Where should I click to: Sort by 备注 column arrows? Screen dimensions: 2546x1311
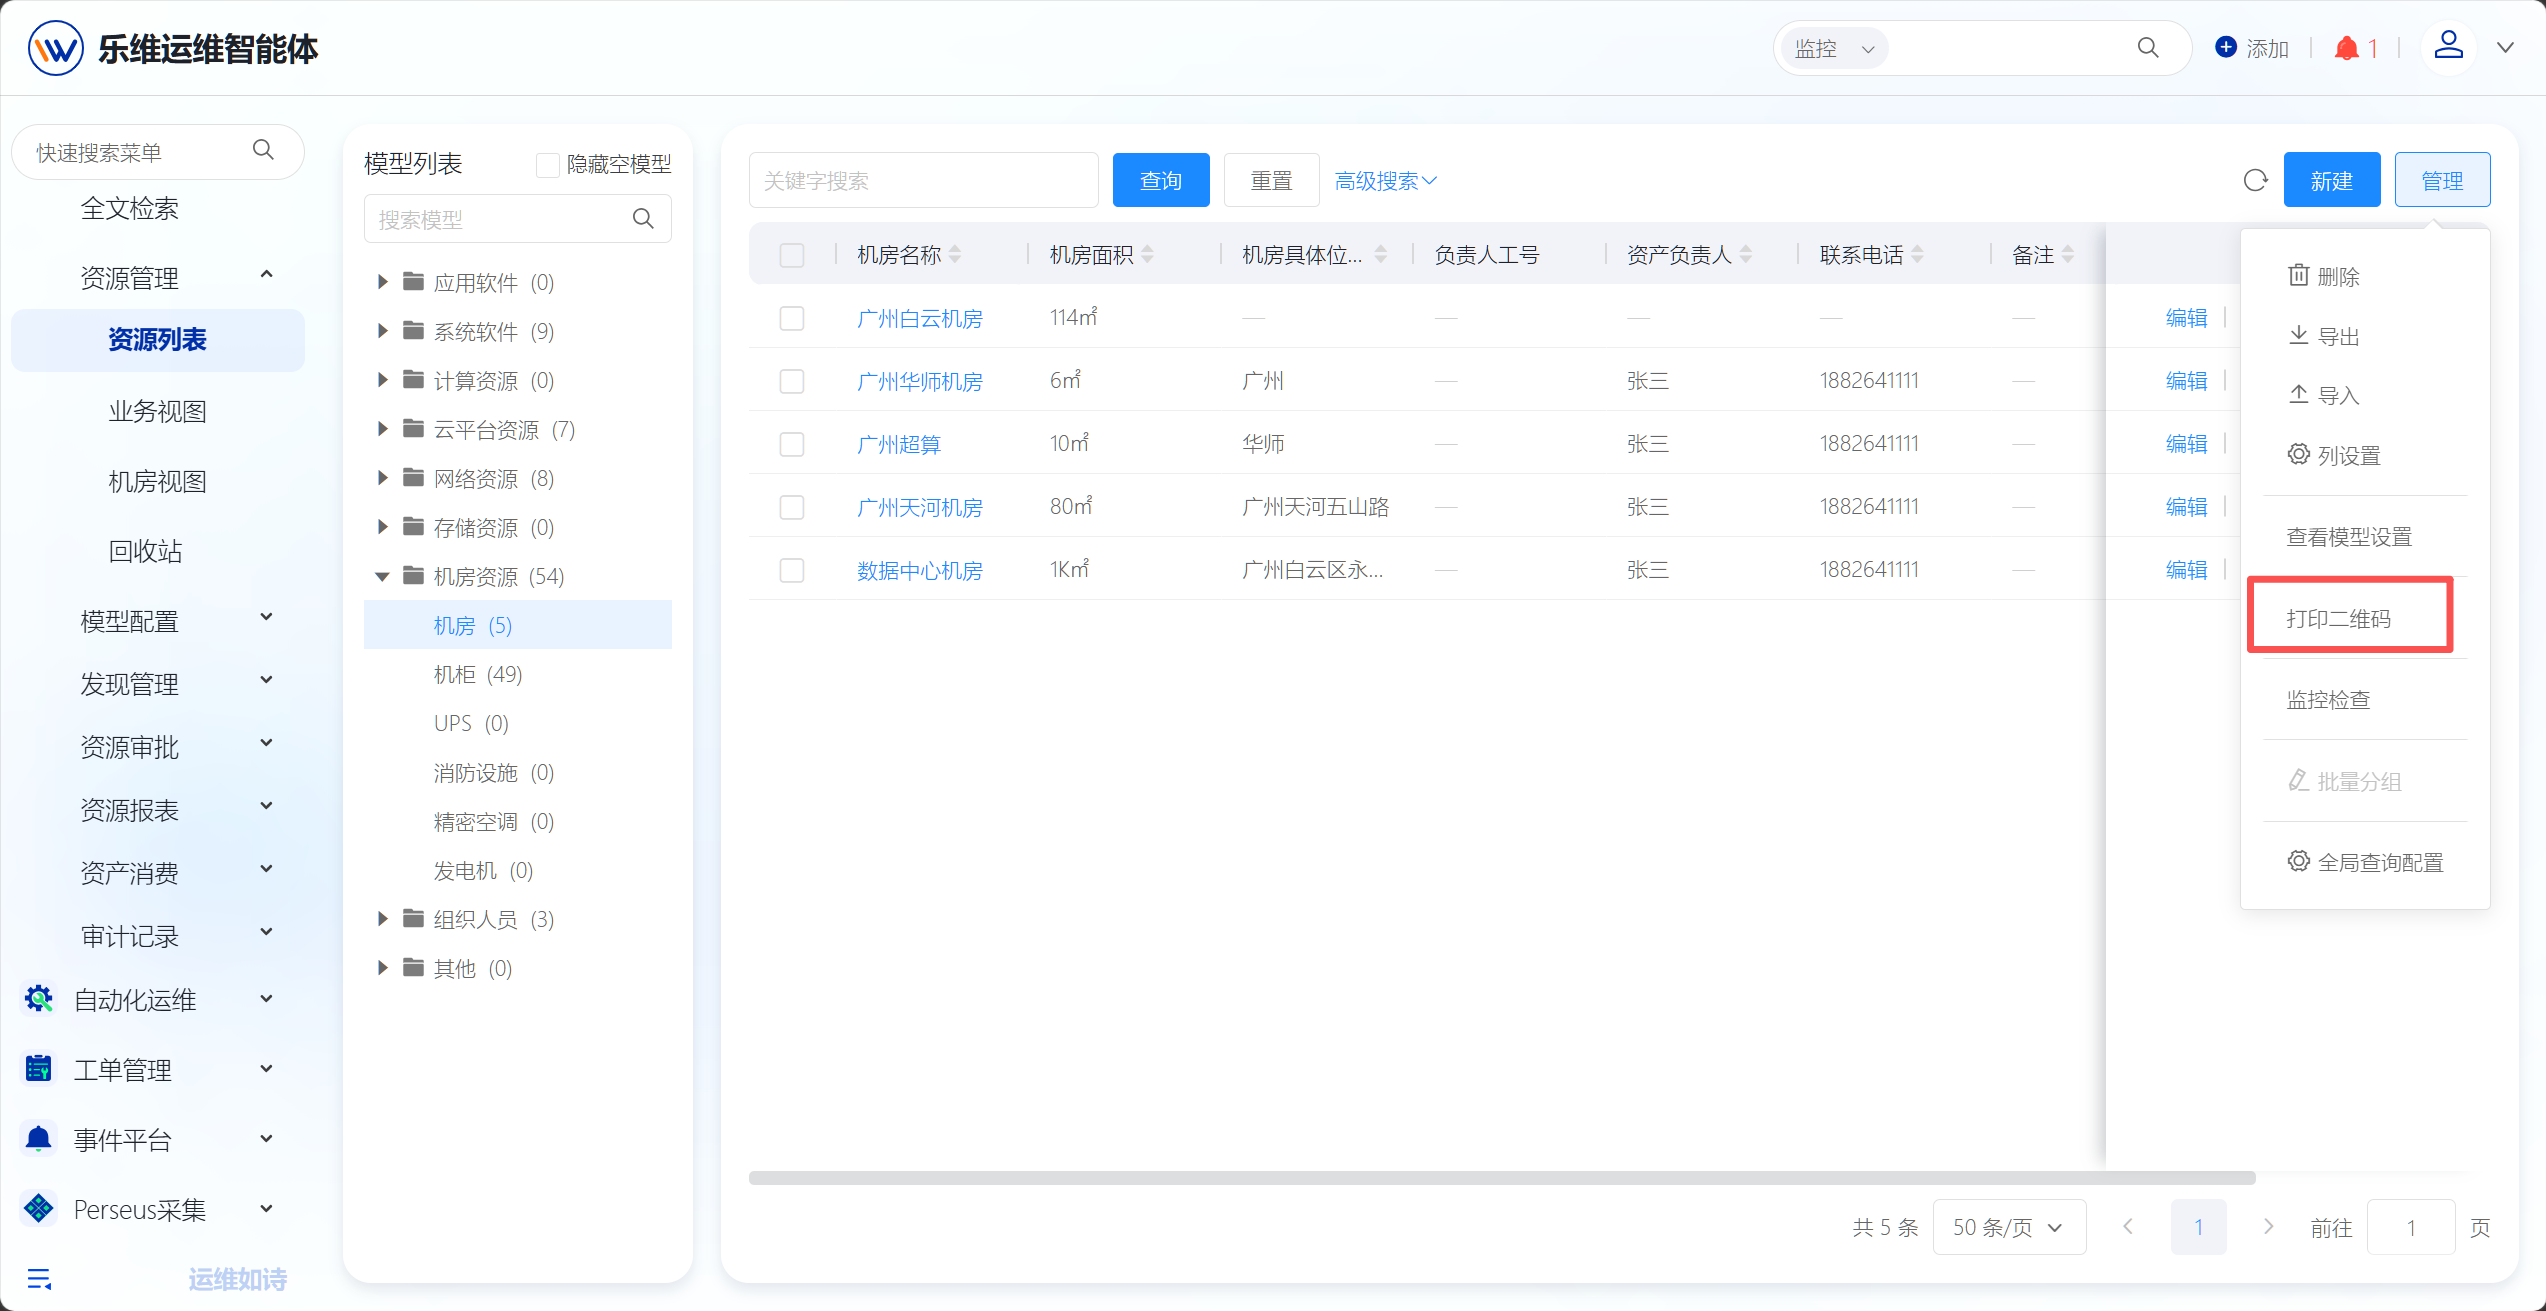pyautogui.click(x=2067, y=255)
